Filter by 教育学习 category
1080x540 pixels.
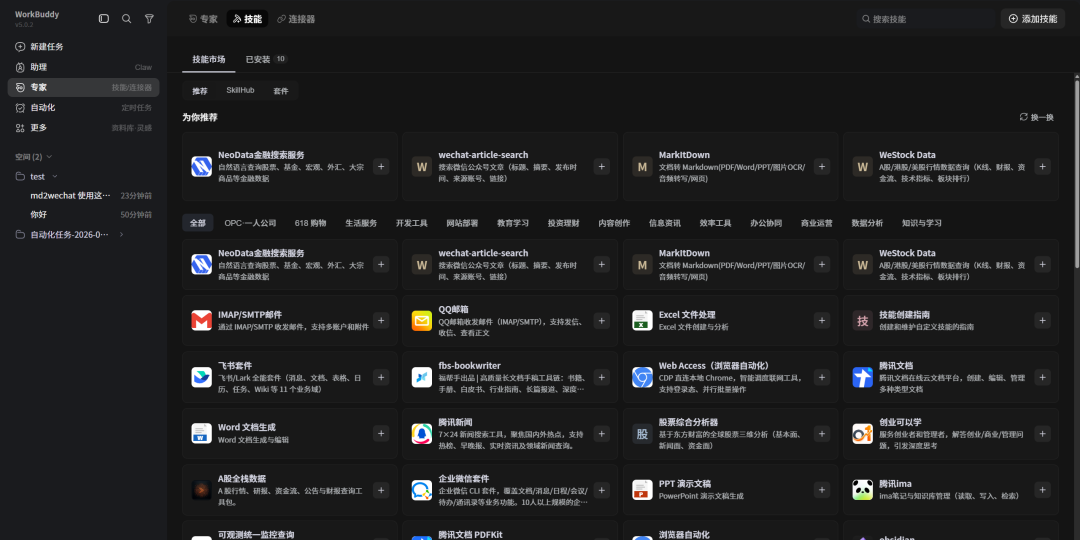[x=513, y=223]
